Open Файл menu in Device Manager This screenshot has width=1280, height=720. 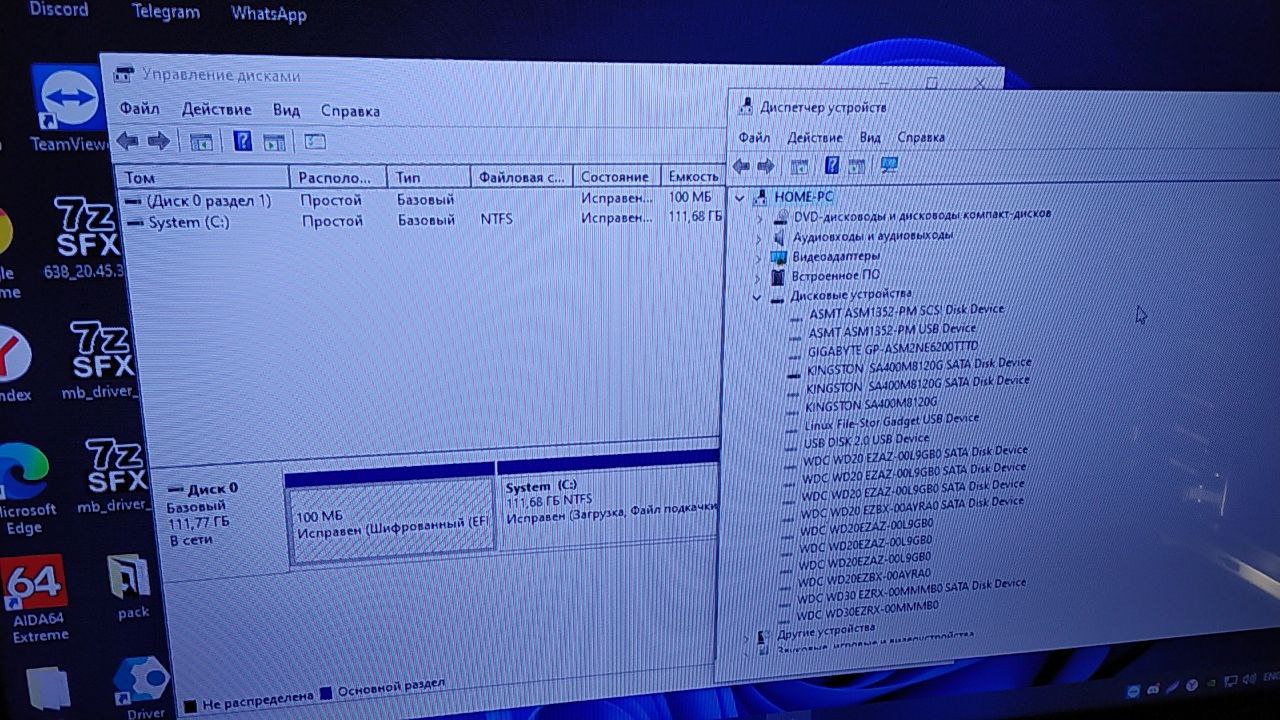tap(754, 137)
